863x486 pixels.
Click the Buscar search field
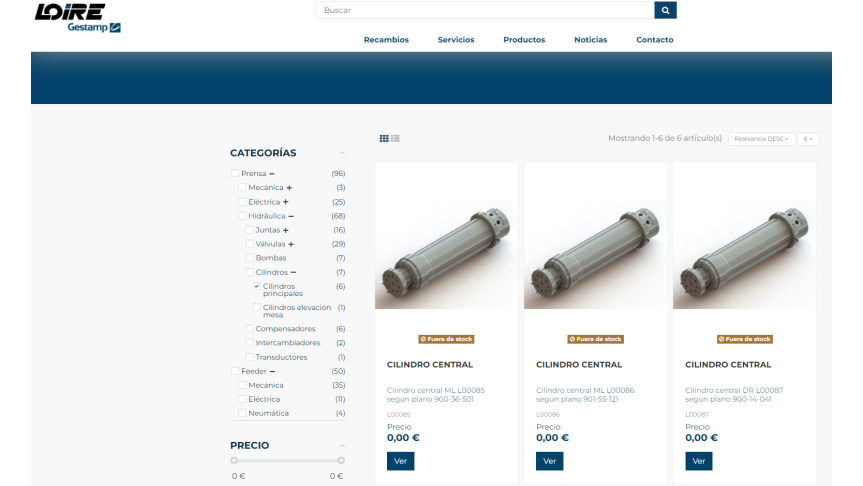coord(484,10)
